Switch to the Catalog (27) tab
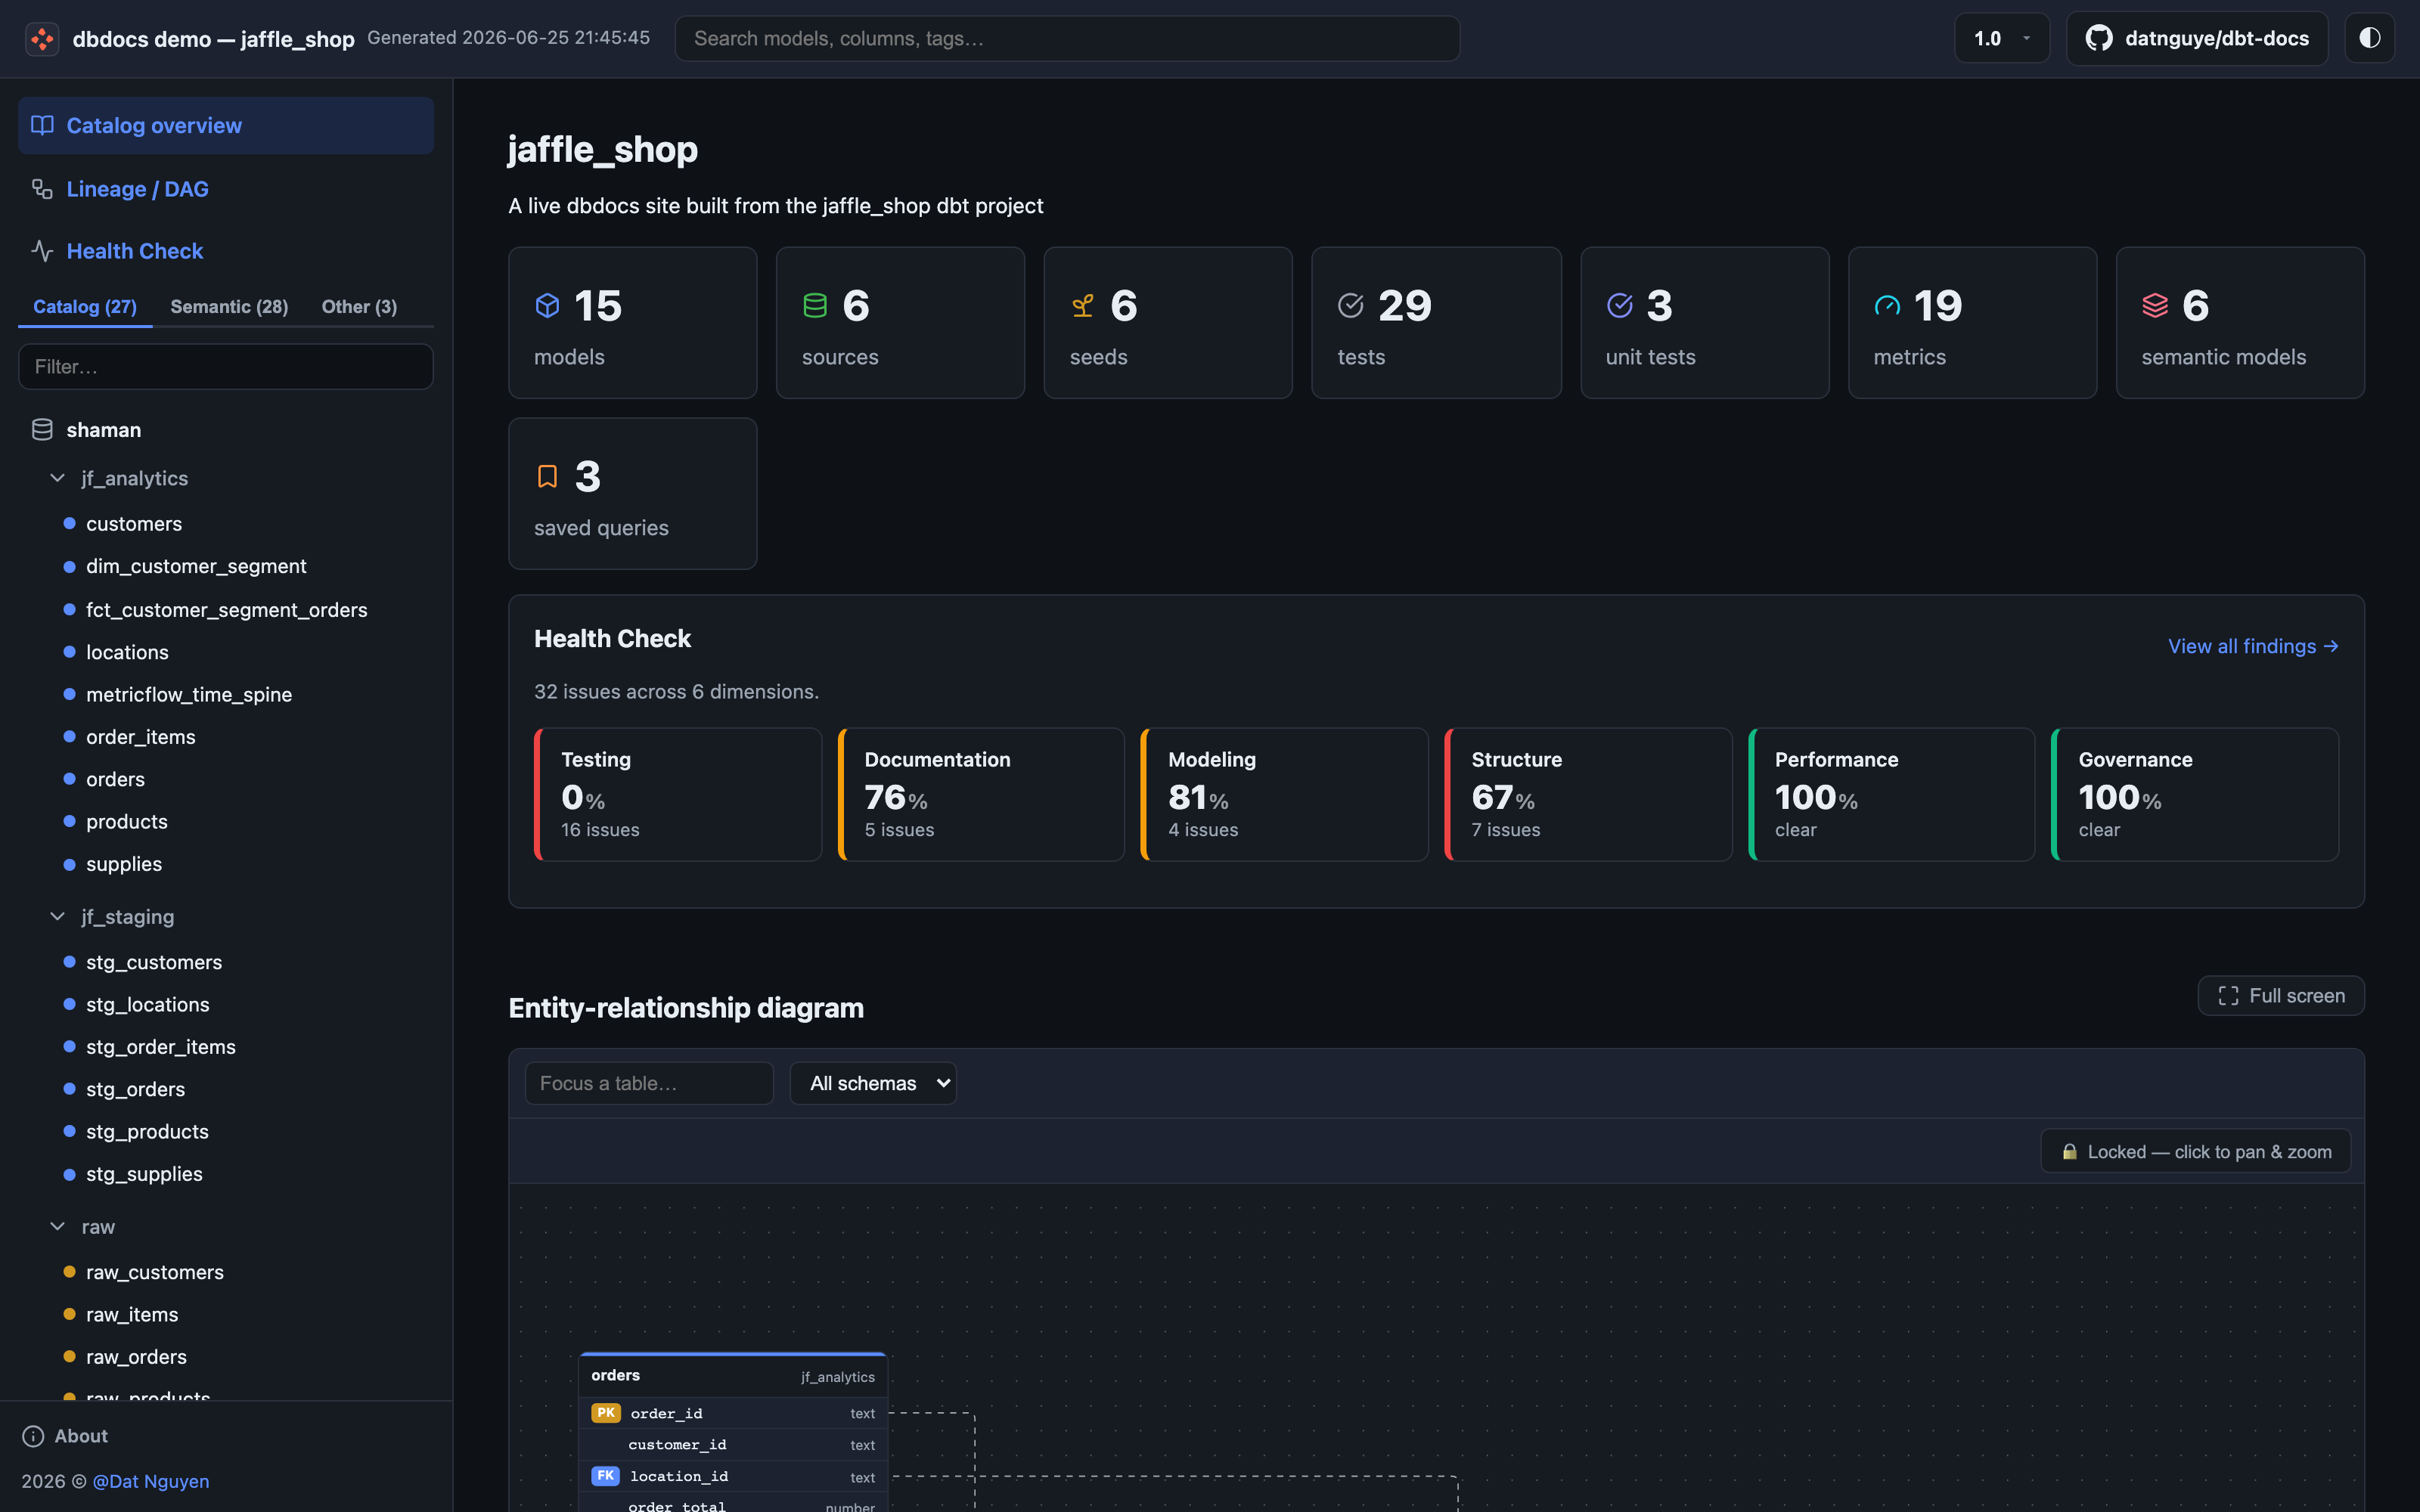The height and width of the screenshot is (1512, 2420). pos(85,307)
